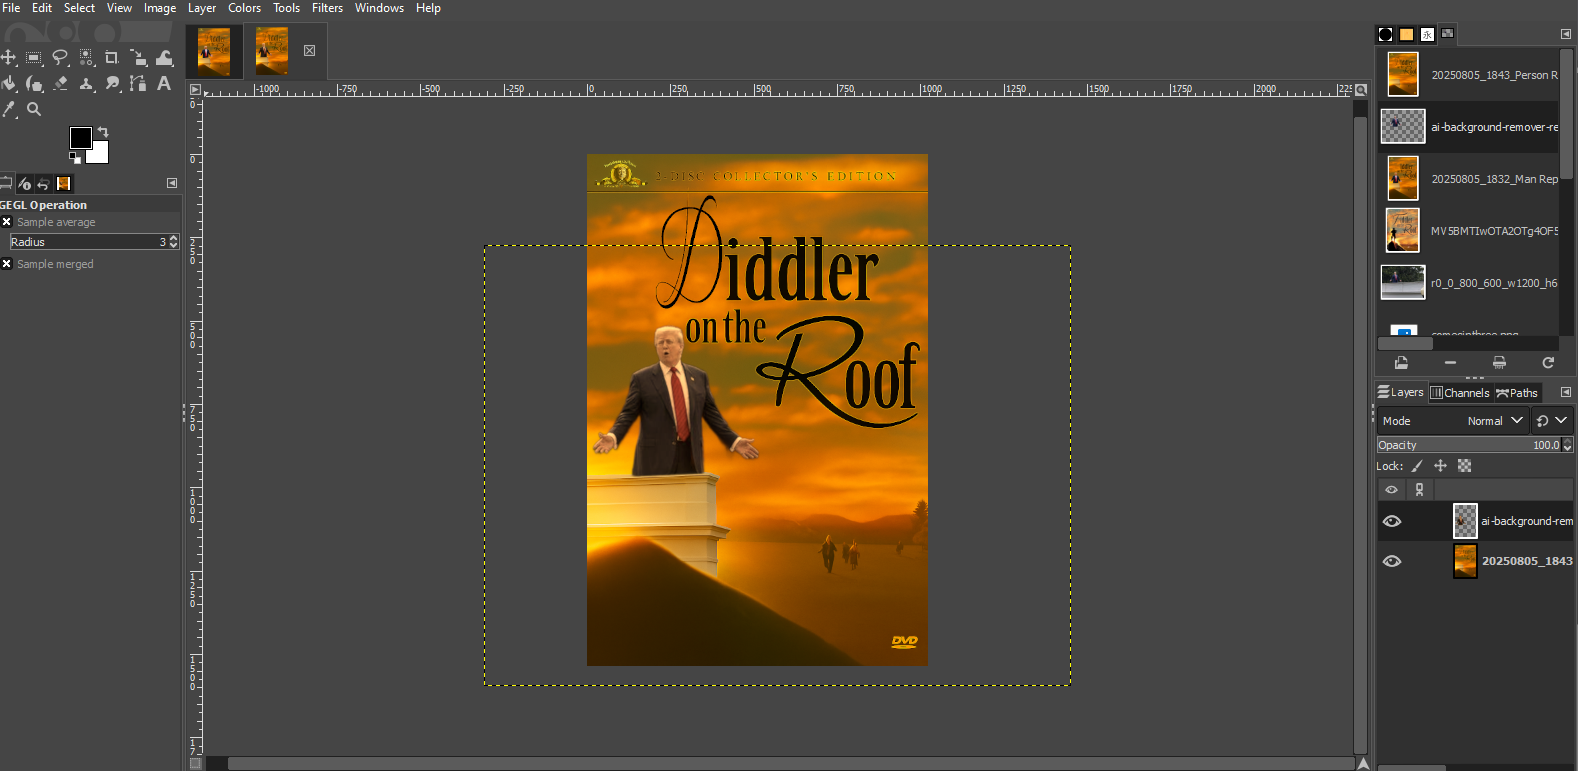The width and height of the screenshot is (1578, 771).
Task: Select the Unified Transform tool
Action: [x=138, y=58]
